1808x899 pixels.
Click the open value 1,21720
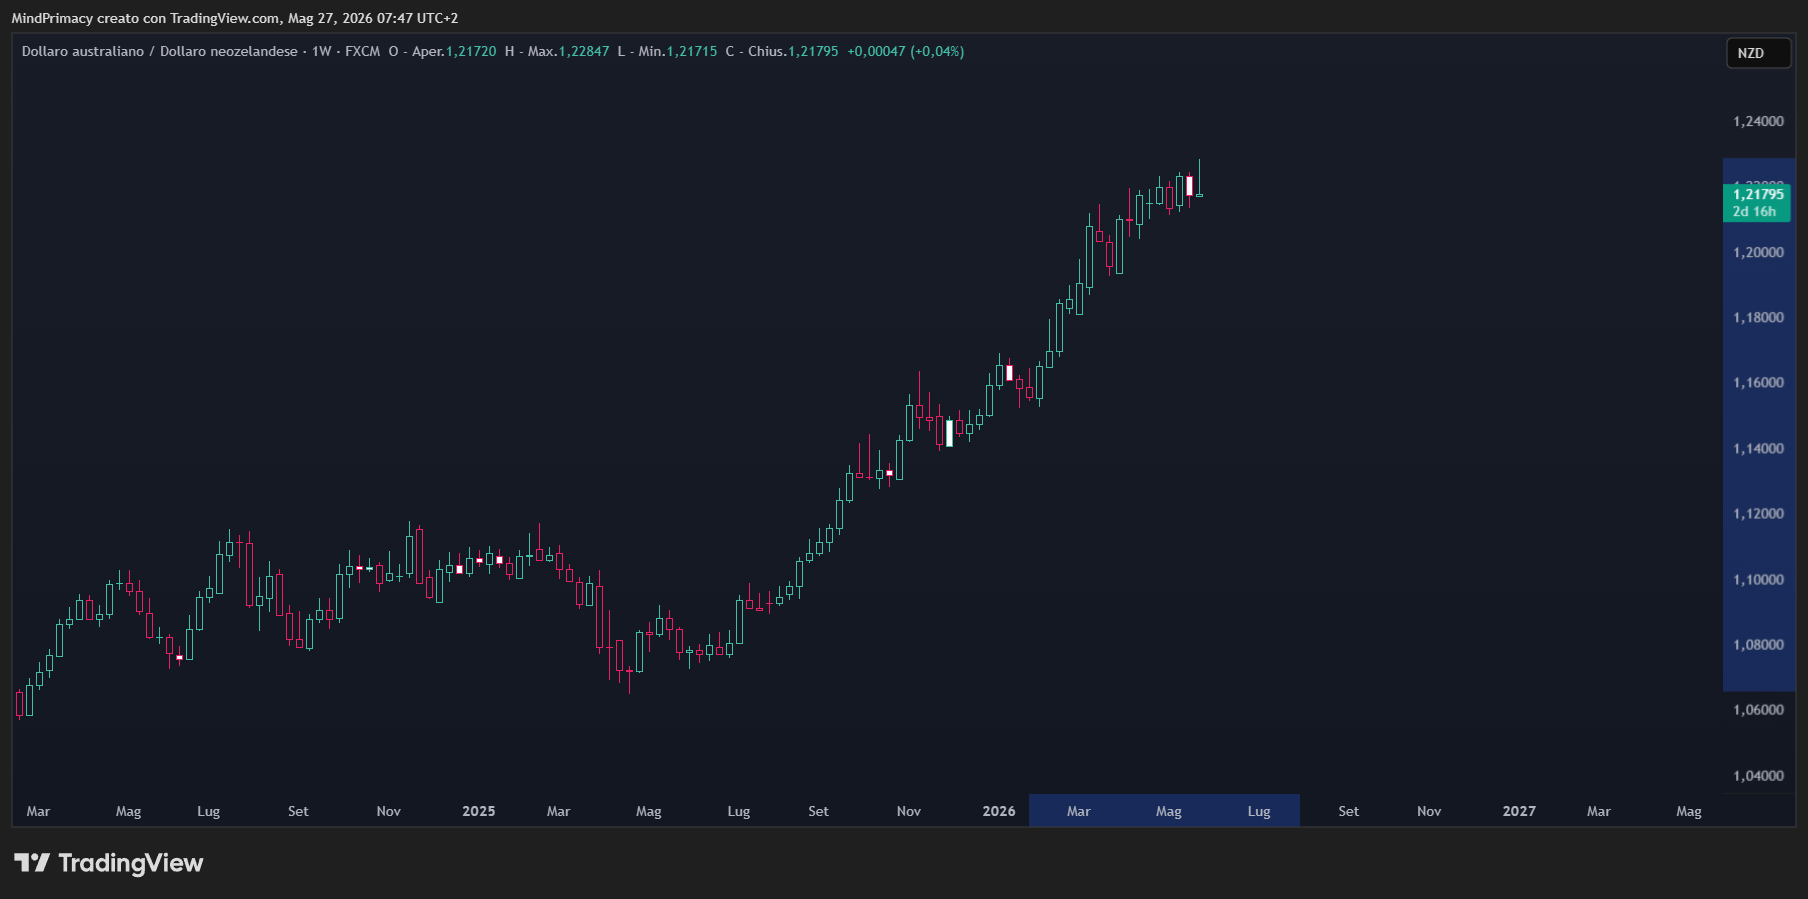tap(471, 51)
